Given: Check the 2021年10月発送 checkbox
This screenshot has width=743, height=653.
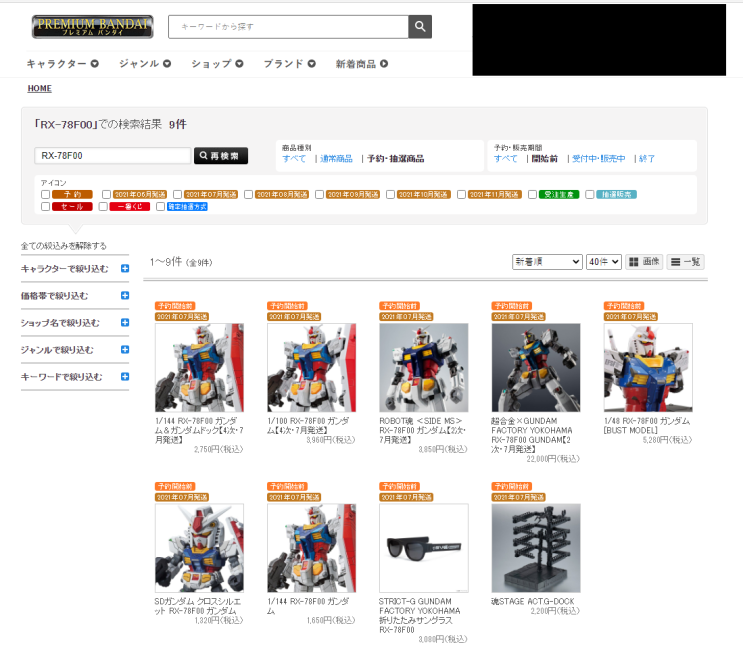Looking at the screenshot, I should [390, 194].
